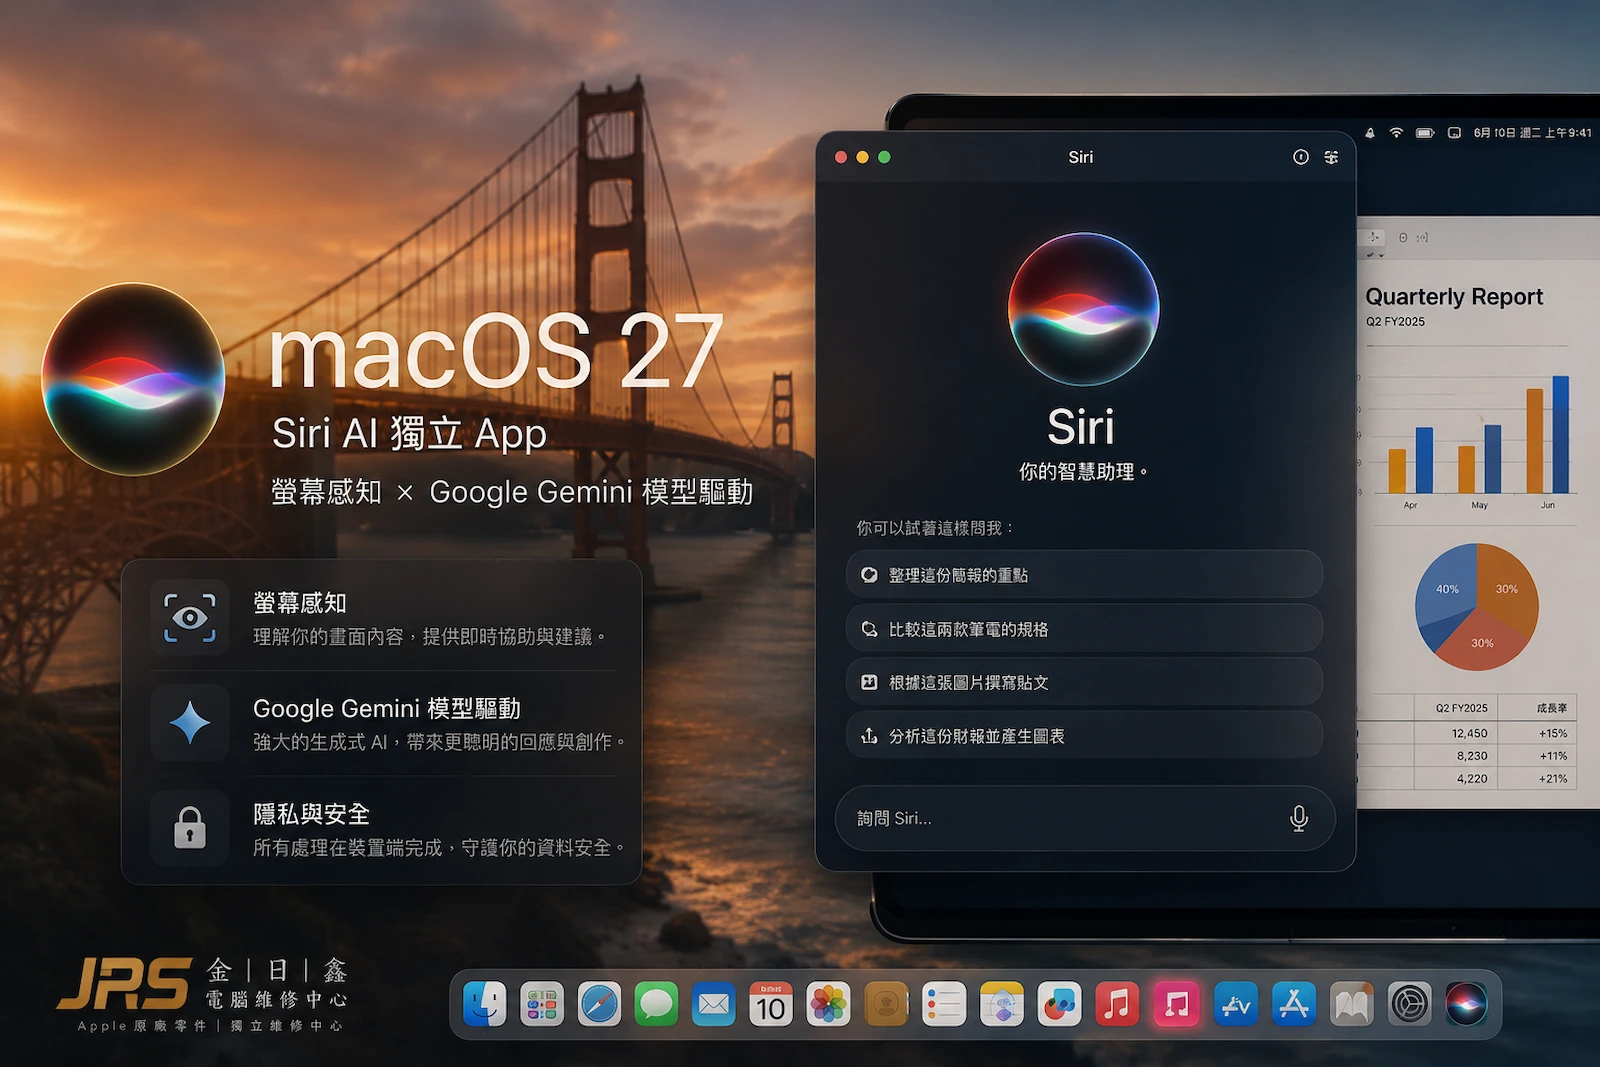Click the Siri window title text
Viewport: 1600px width, 1067px height.
1081,157
